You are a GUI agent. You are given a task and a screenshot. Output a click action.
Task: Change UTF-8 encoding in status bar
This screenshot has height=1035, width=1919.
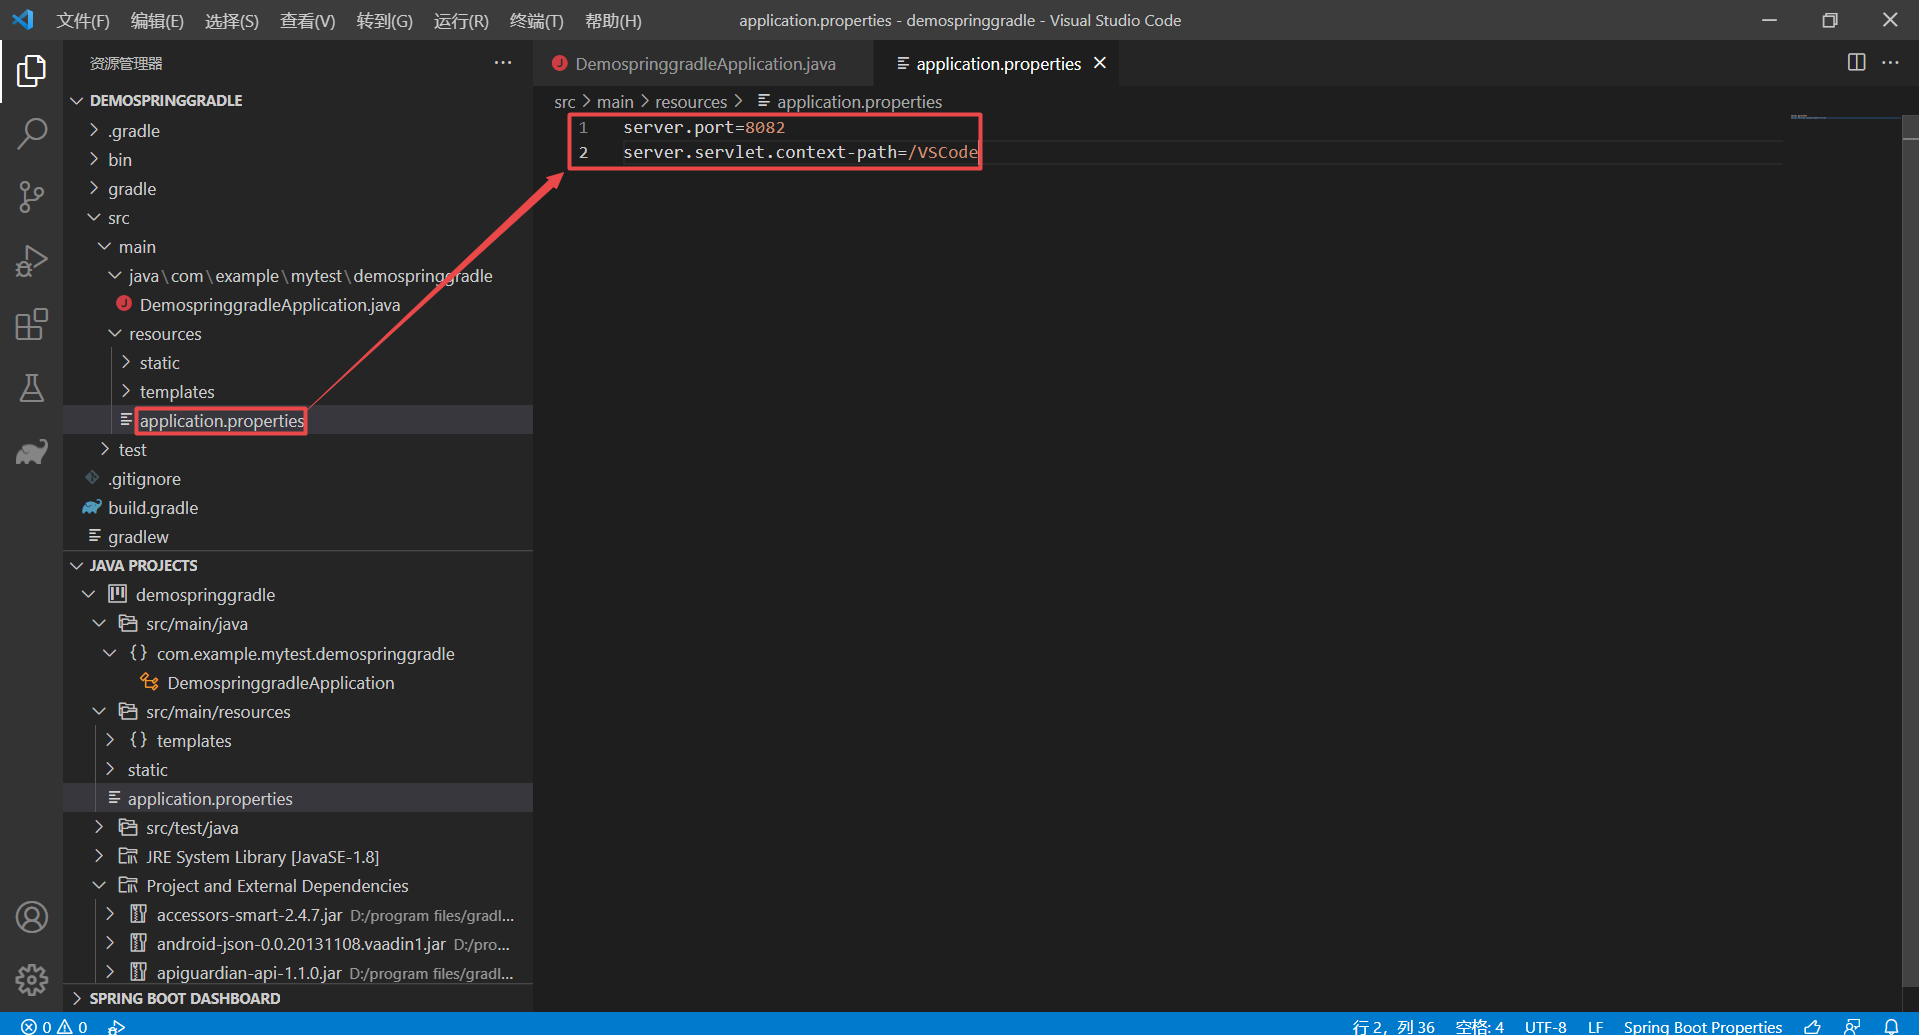click(1545, 1026)
